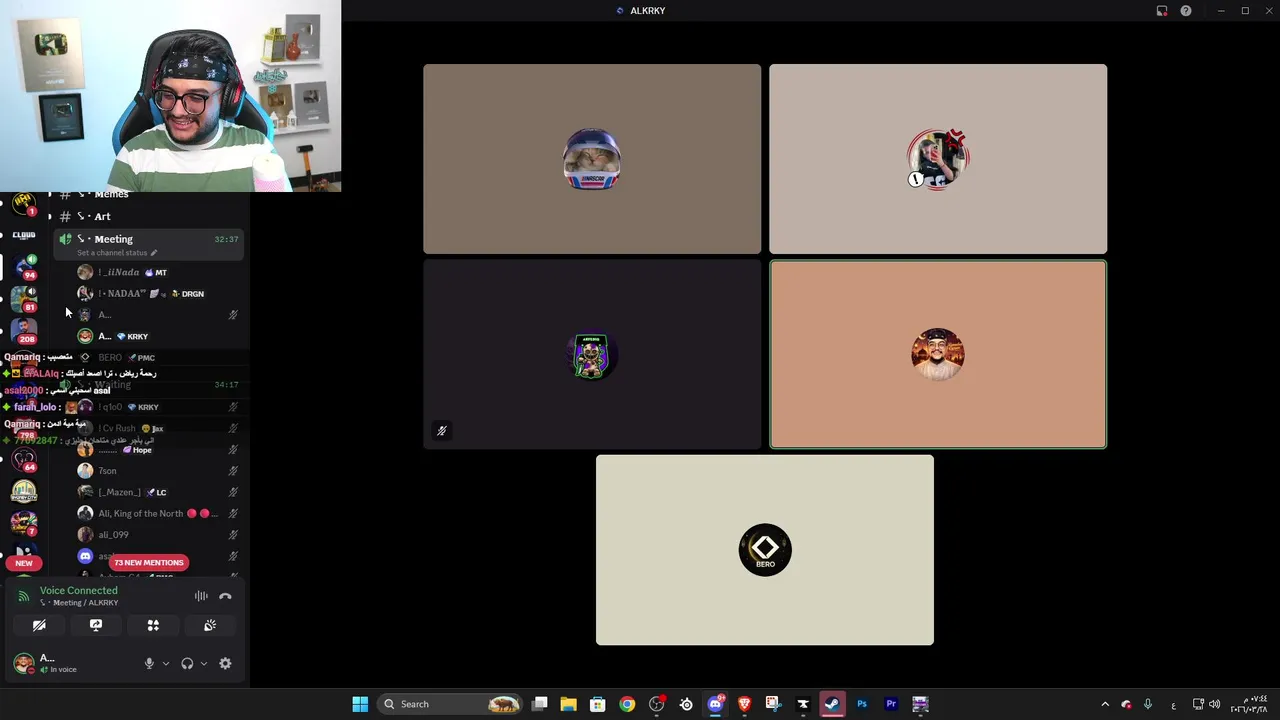Select the NASCAR cat helmet participant tile
The image size is (1280, 720).
pos(592,159)
